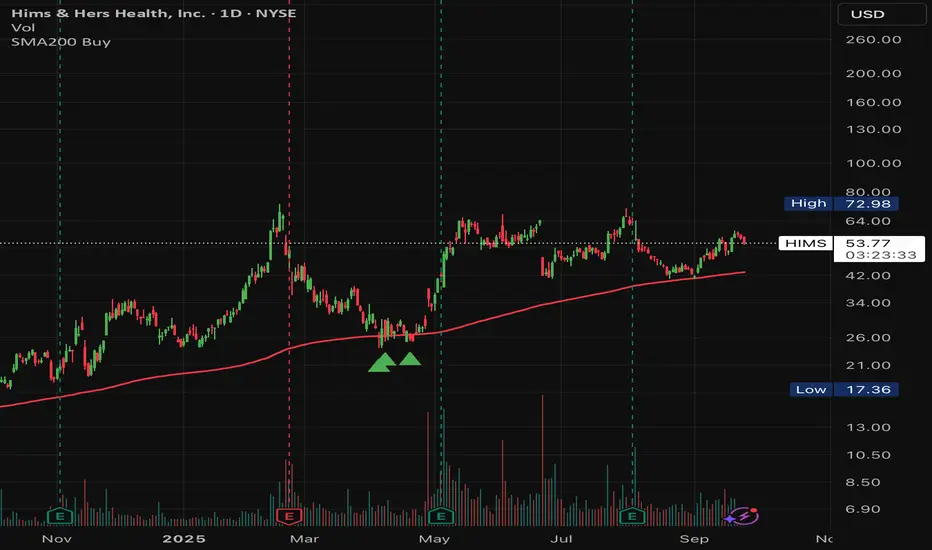The height and width of the screenshot is (550, 932).
Task: Click the 100.00 price axis label
Action: click(x=873, y=163)
